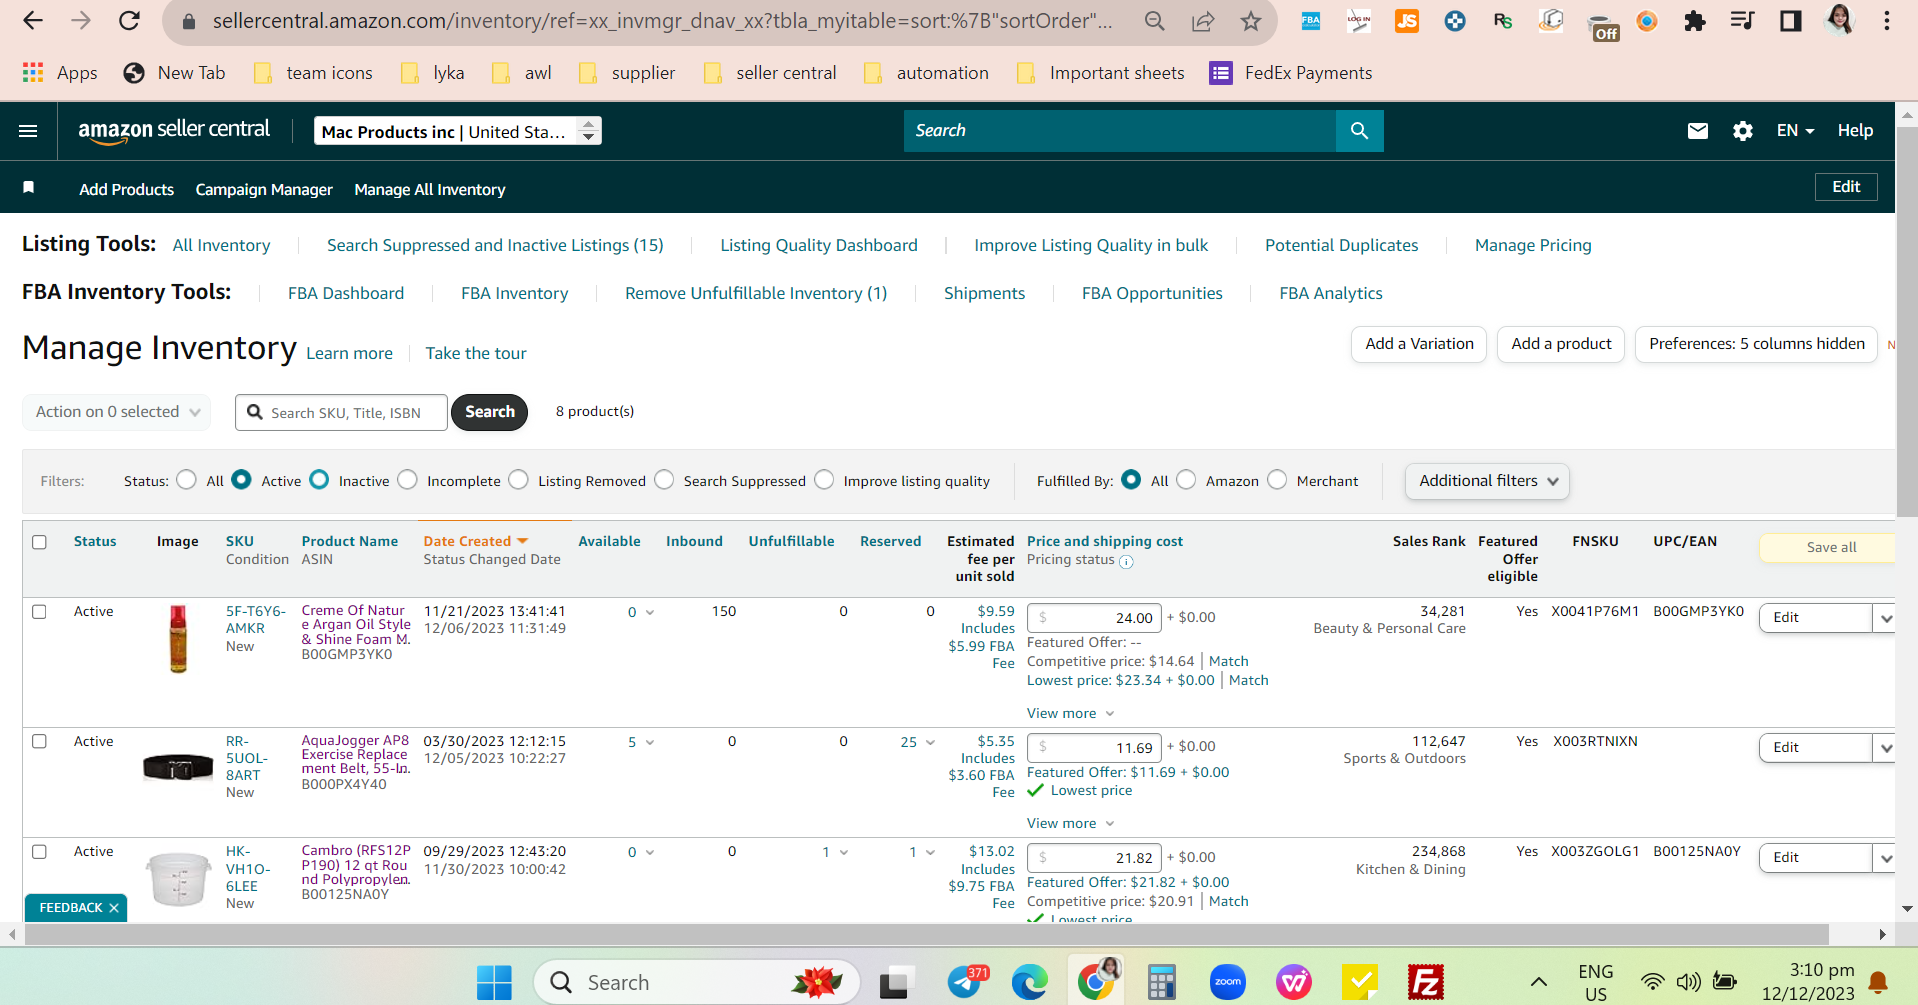Viewport: 1918px width, 1005px height.
Task: Open Zoom from the taskbar
Action: (1228, 983)
